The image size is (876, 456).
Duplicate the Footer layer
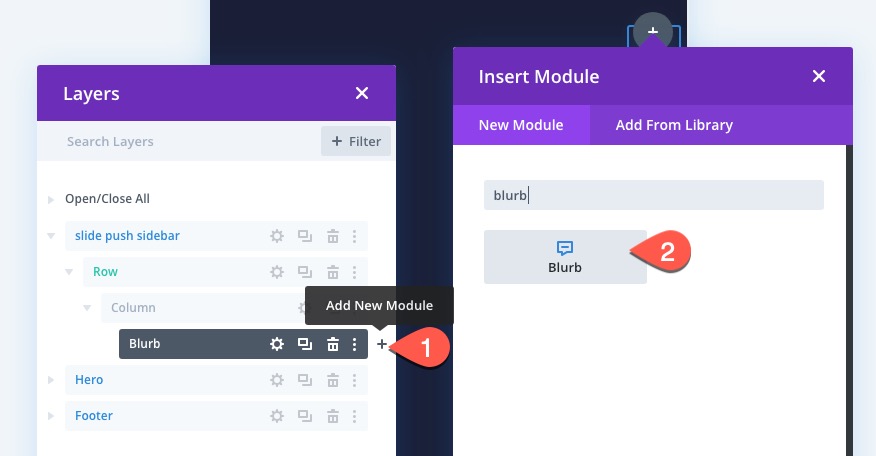pyautogui.click(x=304, y=416)
